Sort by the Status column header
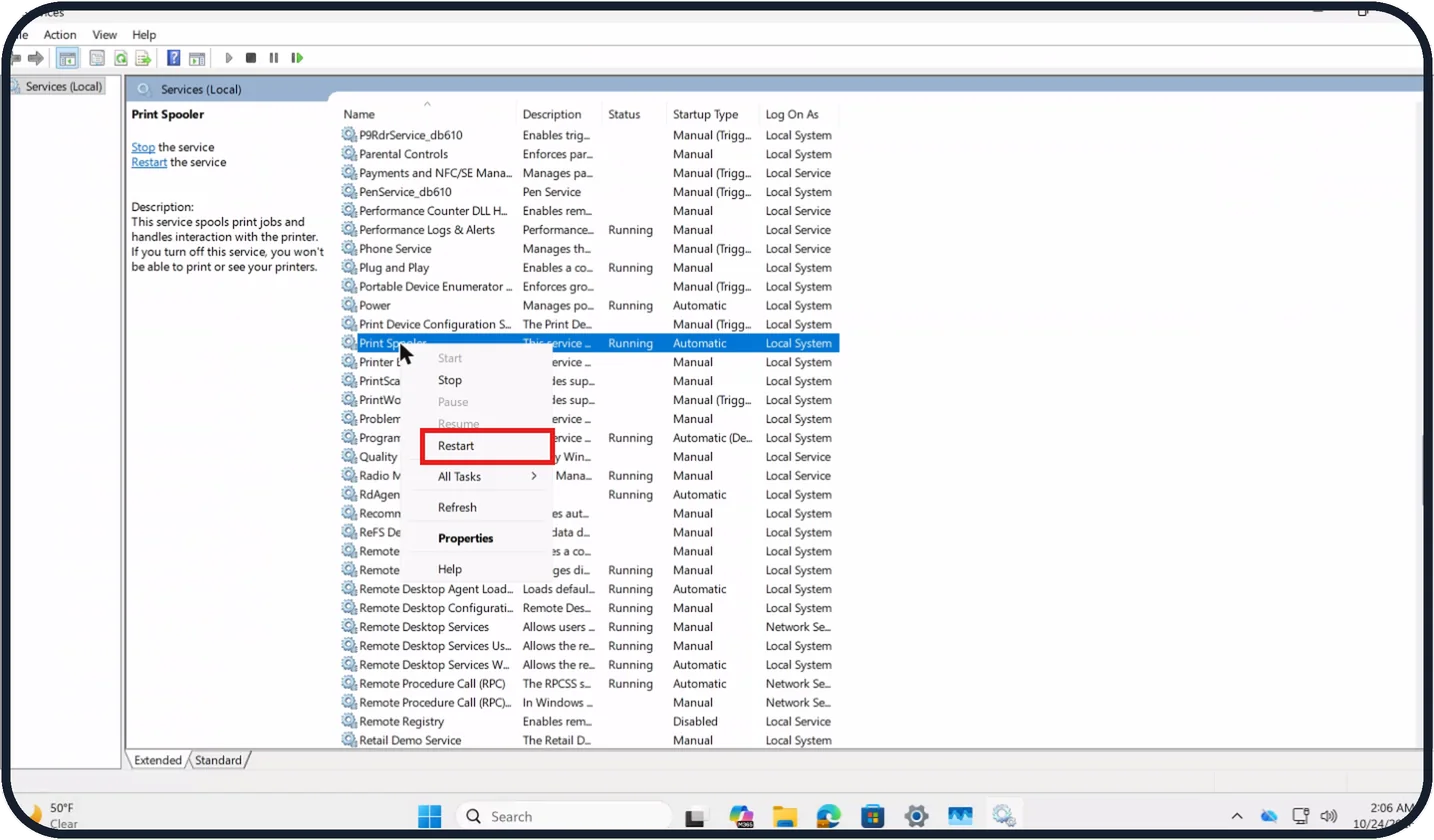1434x840 pixels. [x=634, y=114]
